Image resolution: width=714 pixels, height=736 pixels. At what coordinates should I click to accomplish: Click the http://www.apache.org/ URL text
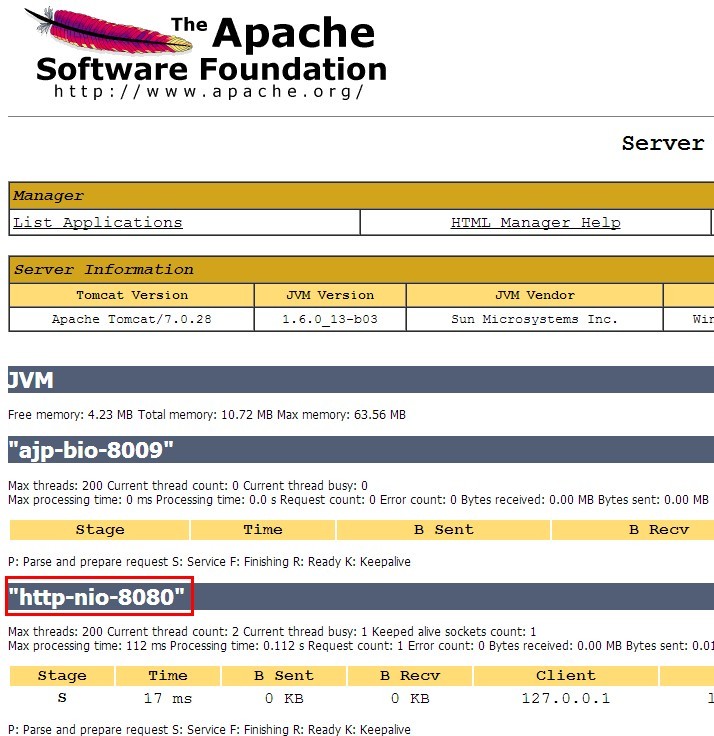(209, 92)
